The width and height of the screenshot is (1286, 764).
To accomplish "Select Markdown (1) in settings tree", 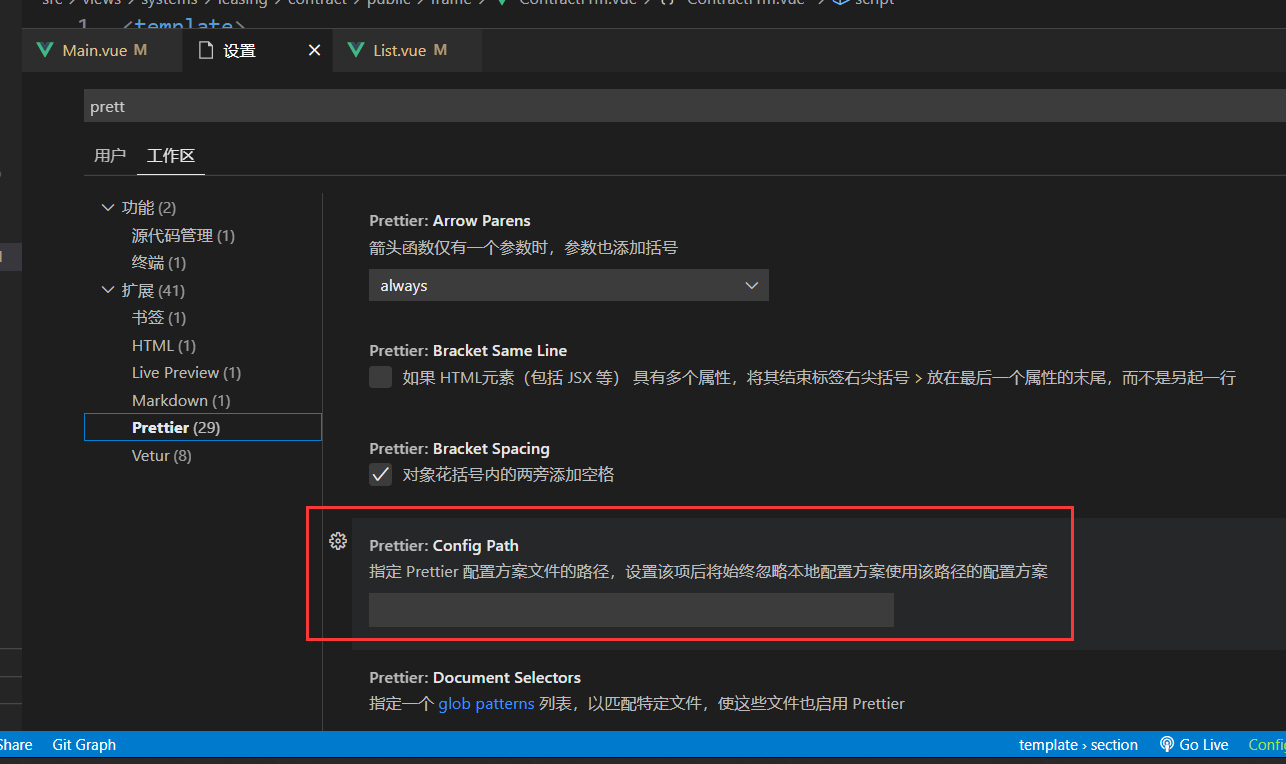I will coord(181,401).
